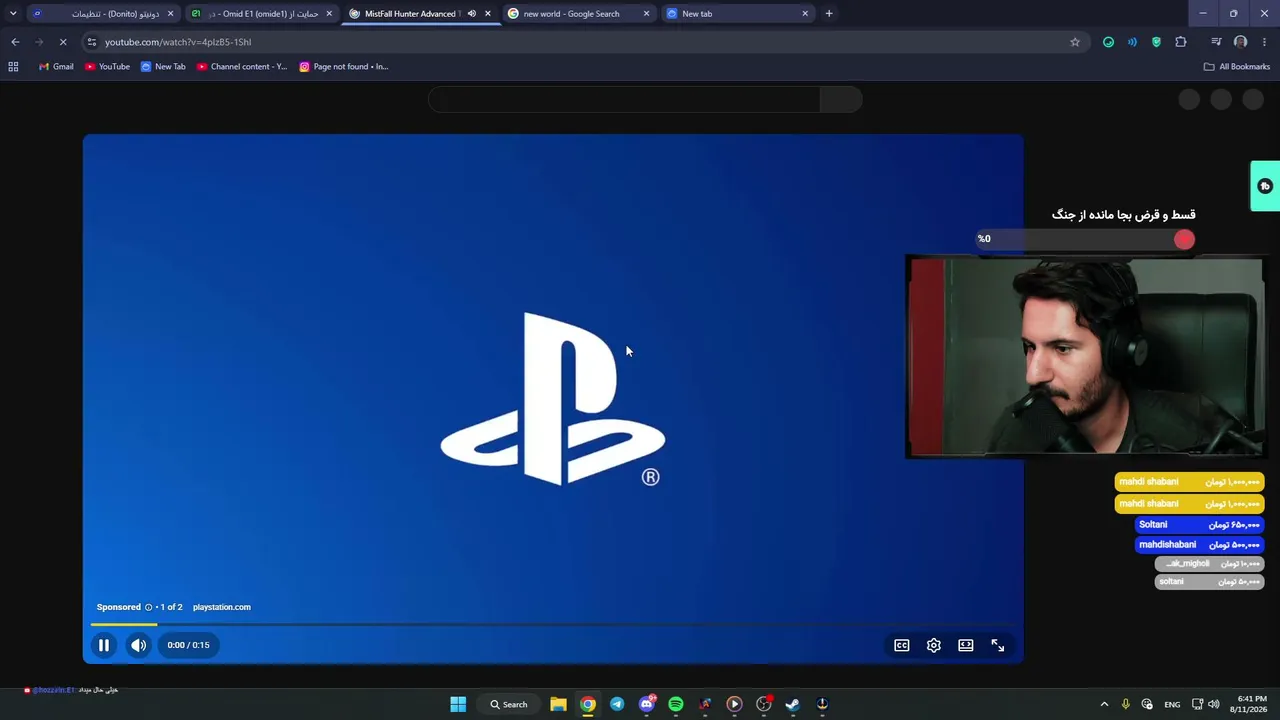Open video player settings gear
The width and height of the screenshot is (1280, 720).
coord(934,646)
